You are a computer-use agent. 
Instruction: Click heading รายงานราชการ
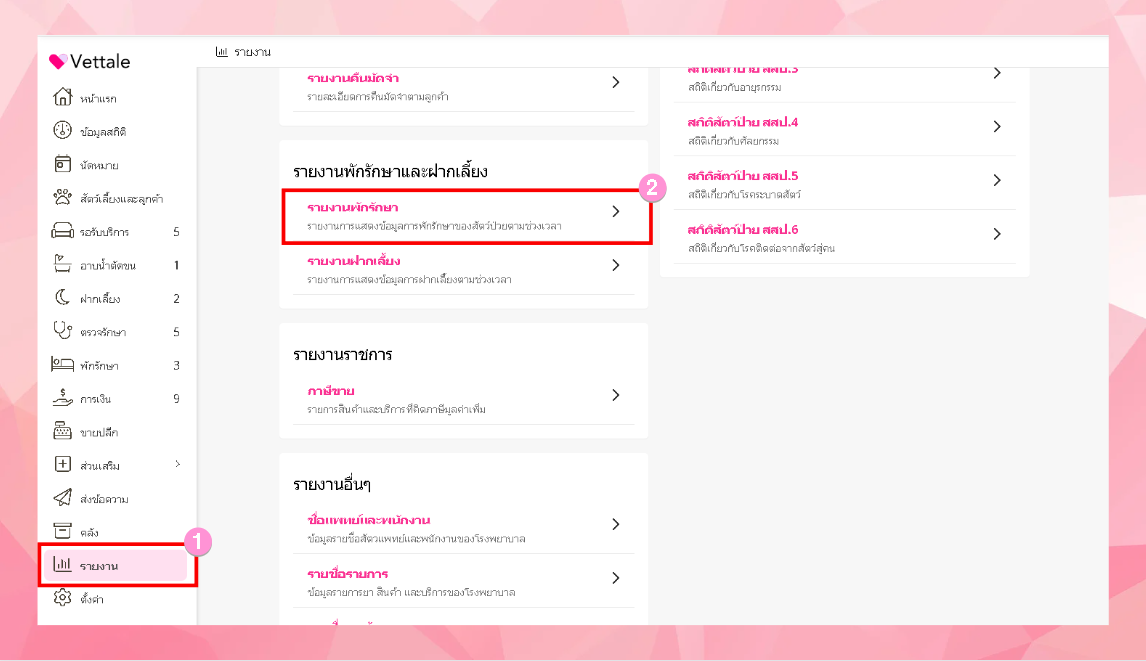pos(343,355)
